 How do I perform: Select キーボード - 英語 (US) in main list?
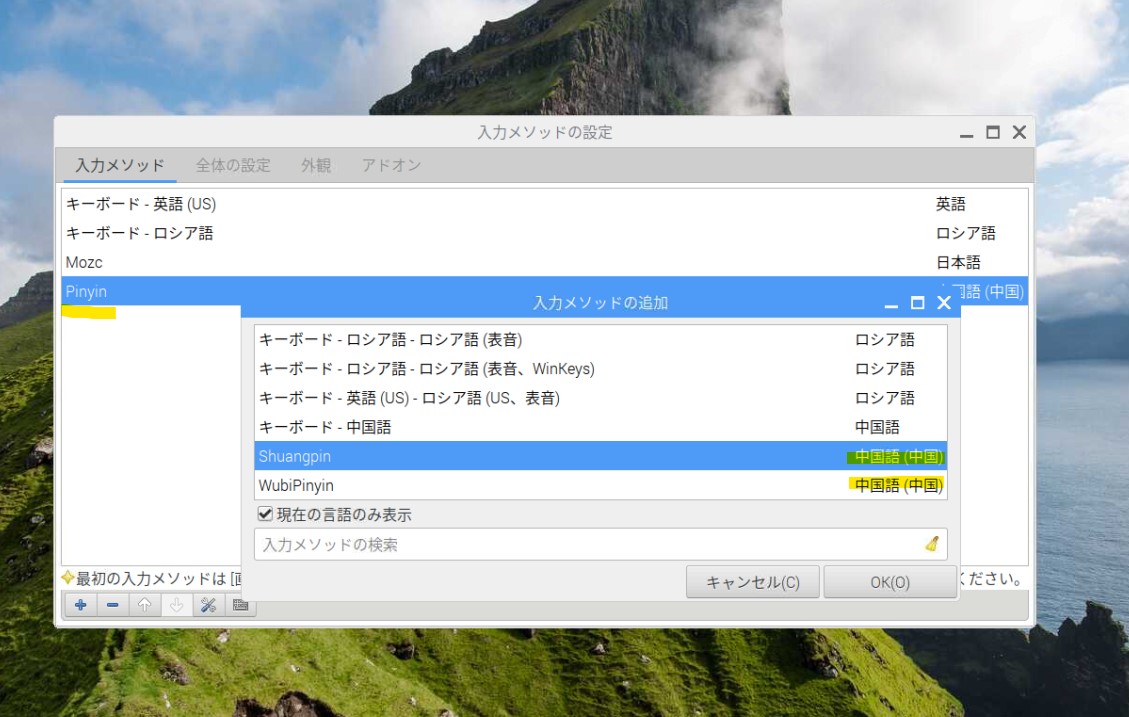coord(141,204)
